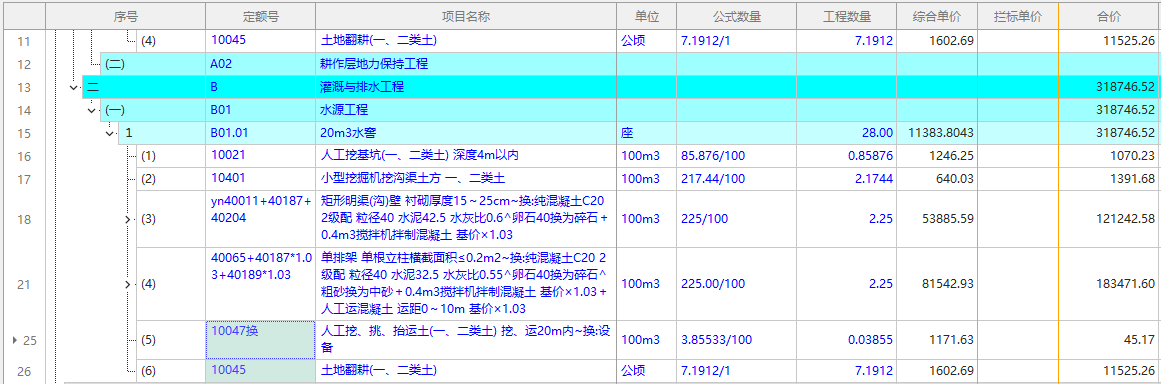Expand sub-item (4) arrow in row 21
Screen dimensions: 1161x384
coord(127,284)
